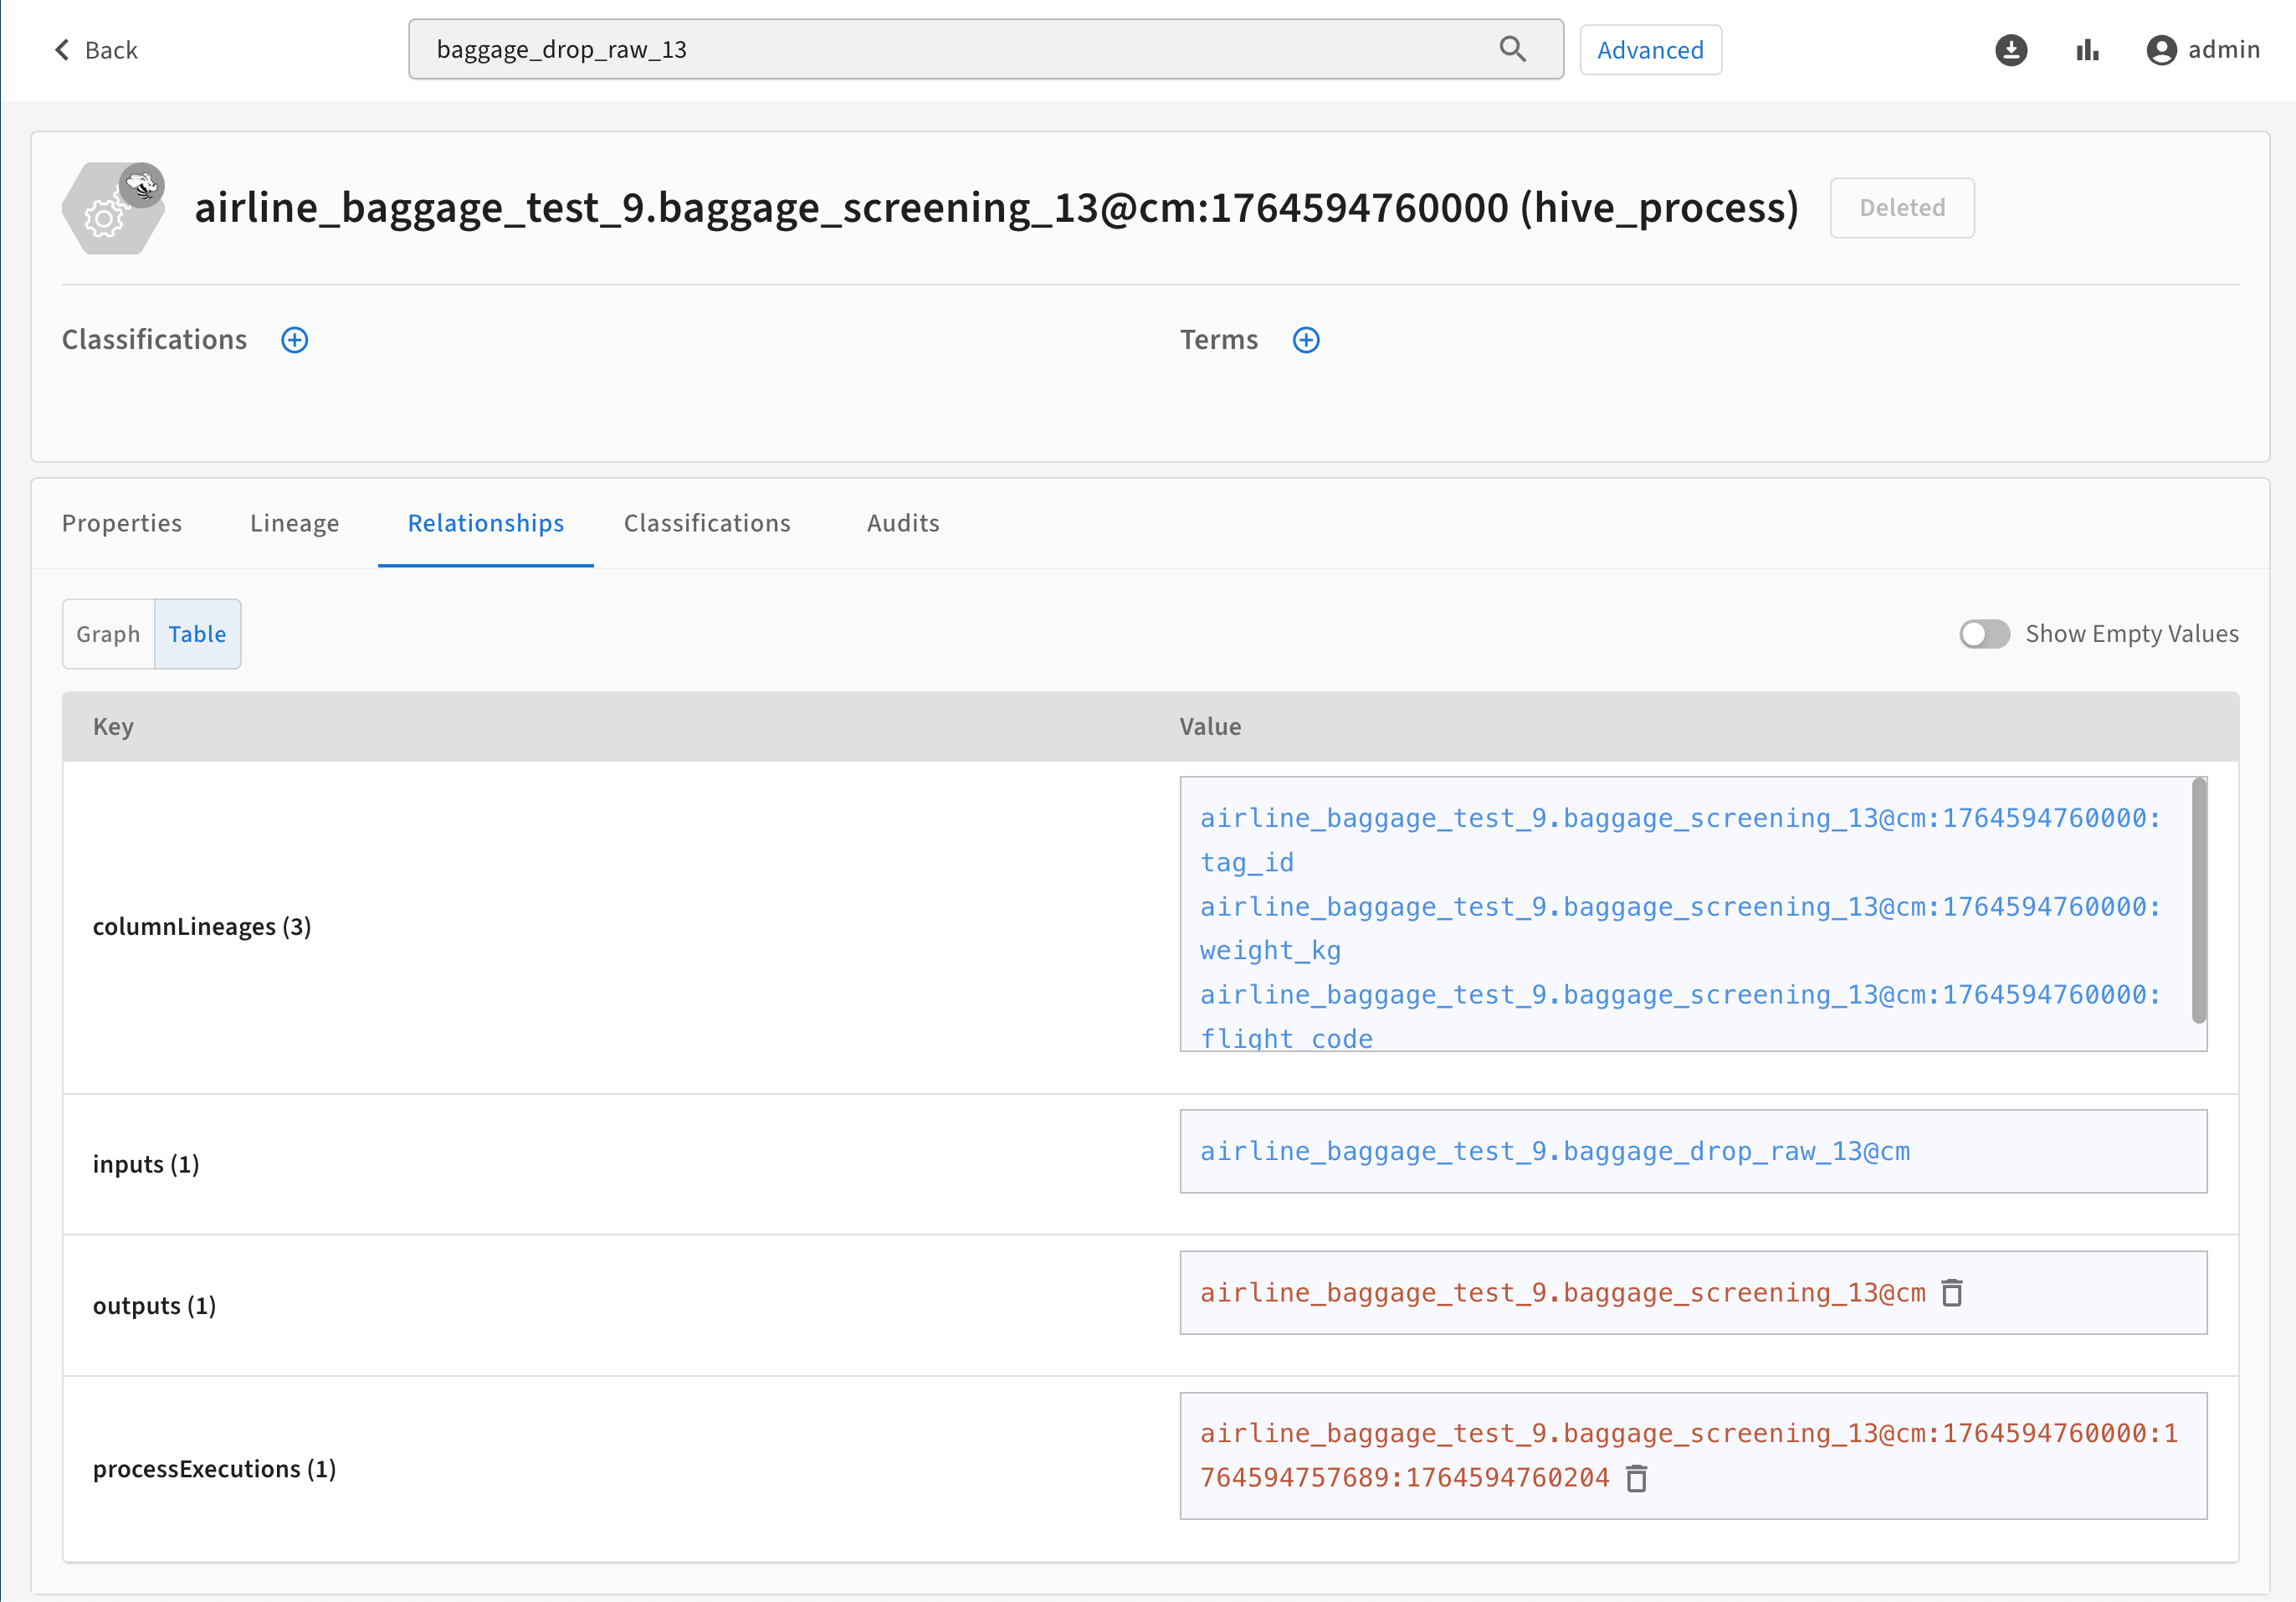
Task: Open the statistics bar chart icon
Action: point(2087,50)
